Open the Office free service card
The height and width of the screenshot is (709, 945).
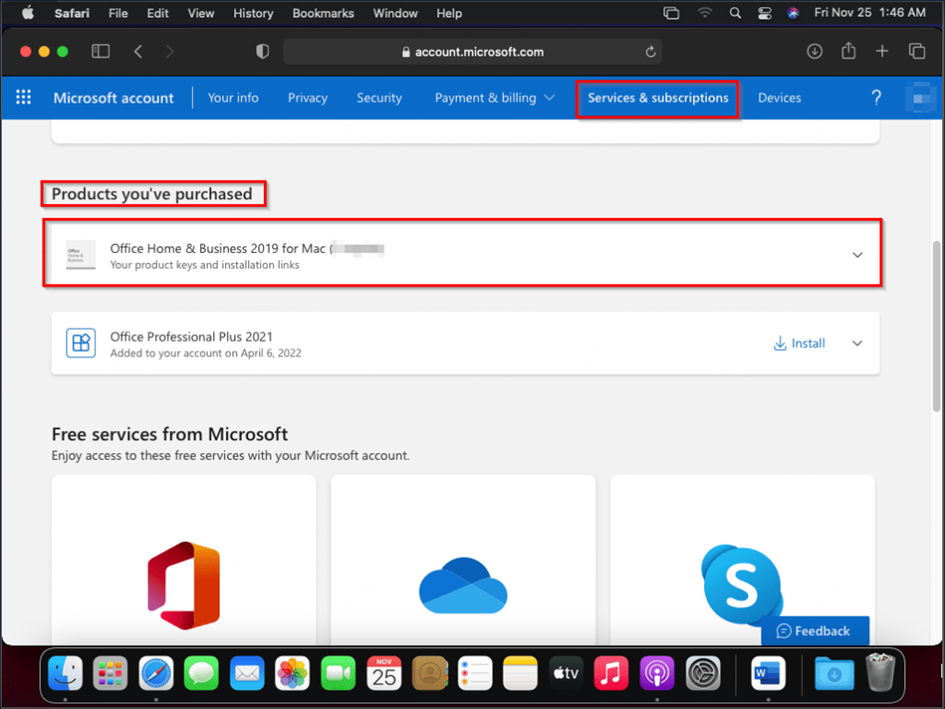point(184,559)
